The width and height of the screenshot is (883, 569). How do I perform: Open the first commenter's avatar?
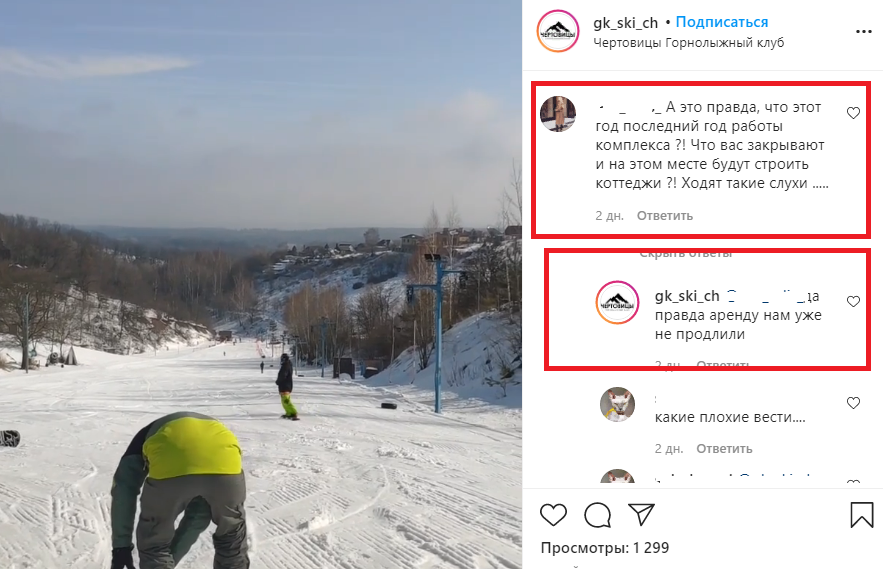(x=558, y=114)
